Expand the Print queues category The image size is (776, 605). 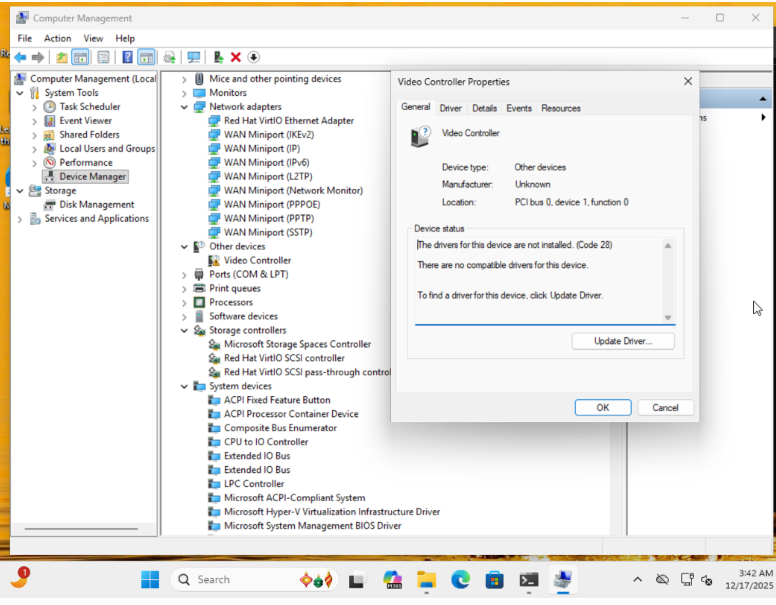coord(184,289)
